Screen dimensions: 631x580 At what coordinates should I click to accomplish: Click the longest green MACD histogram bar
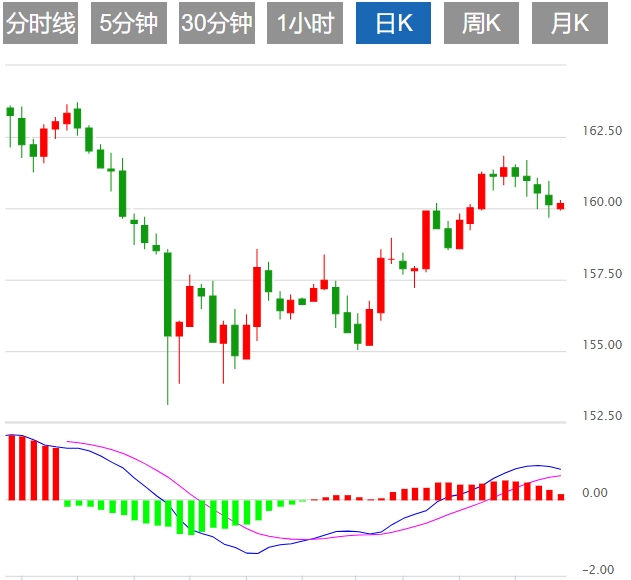coord(191,516)
